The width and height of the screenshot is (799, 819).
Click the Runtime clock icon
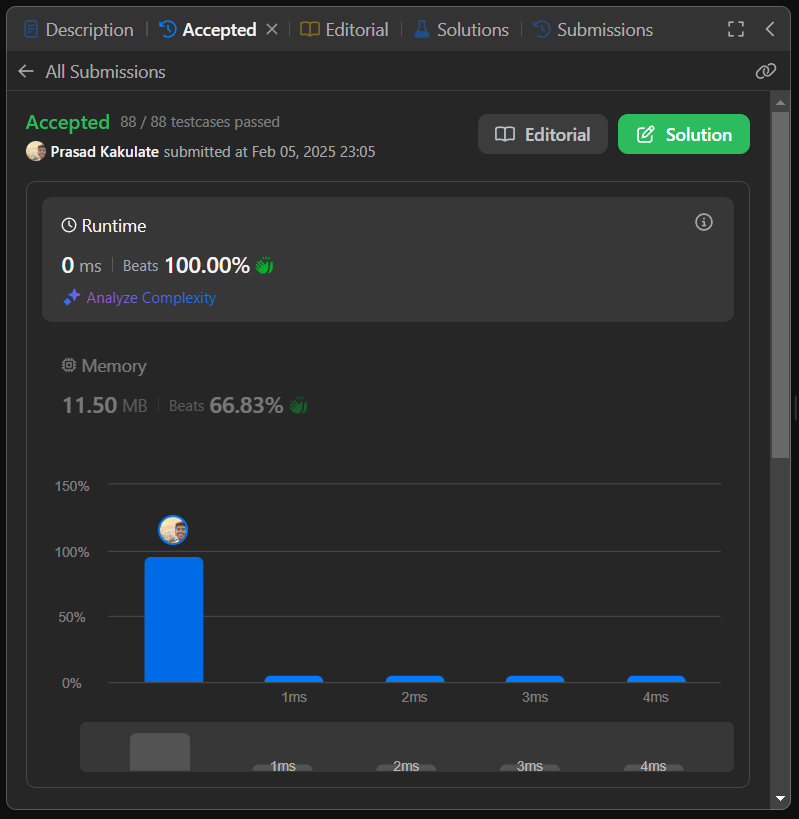(x=68, y=225)
